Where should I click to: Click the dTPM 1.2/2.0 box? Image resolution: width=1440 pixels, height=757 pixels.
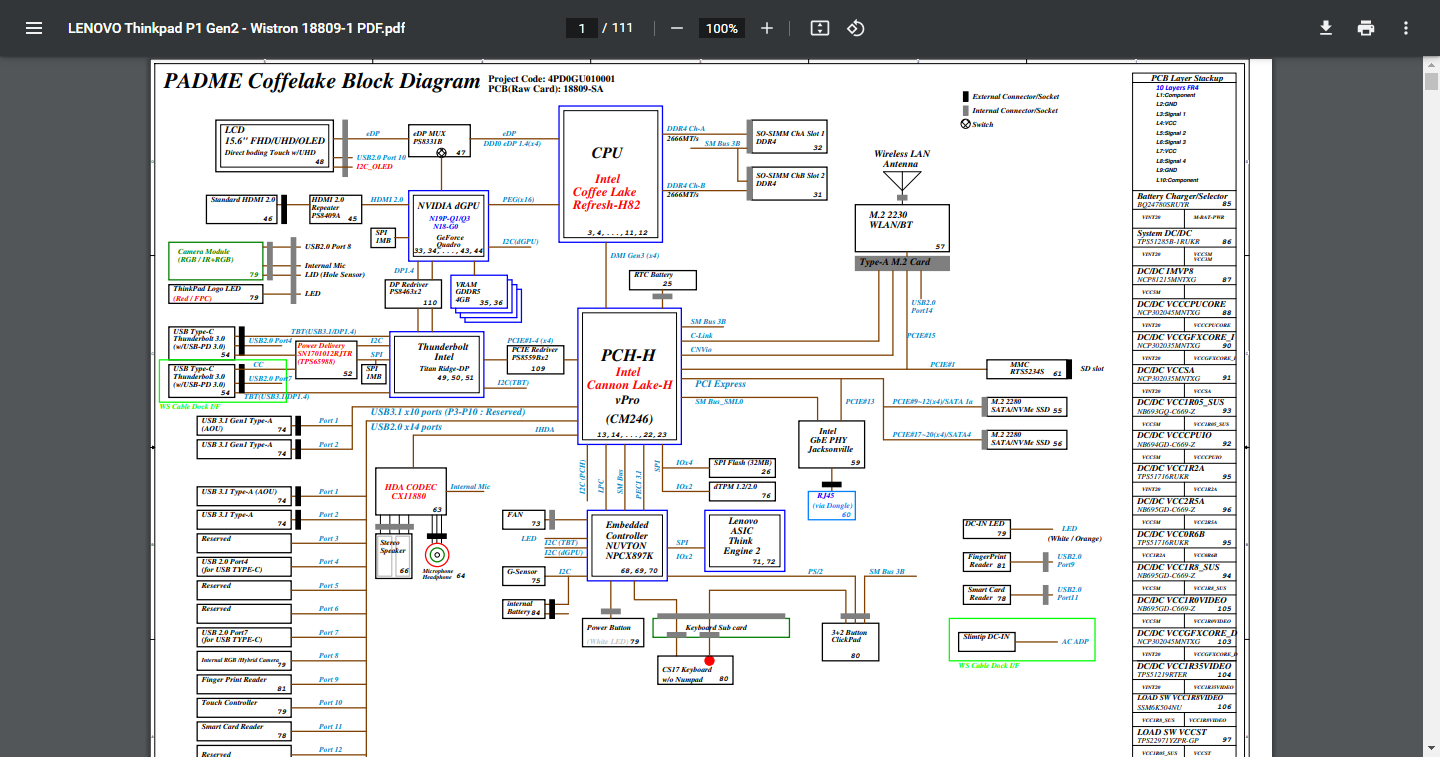(741, 490)
